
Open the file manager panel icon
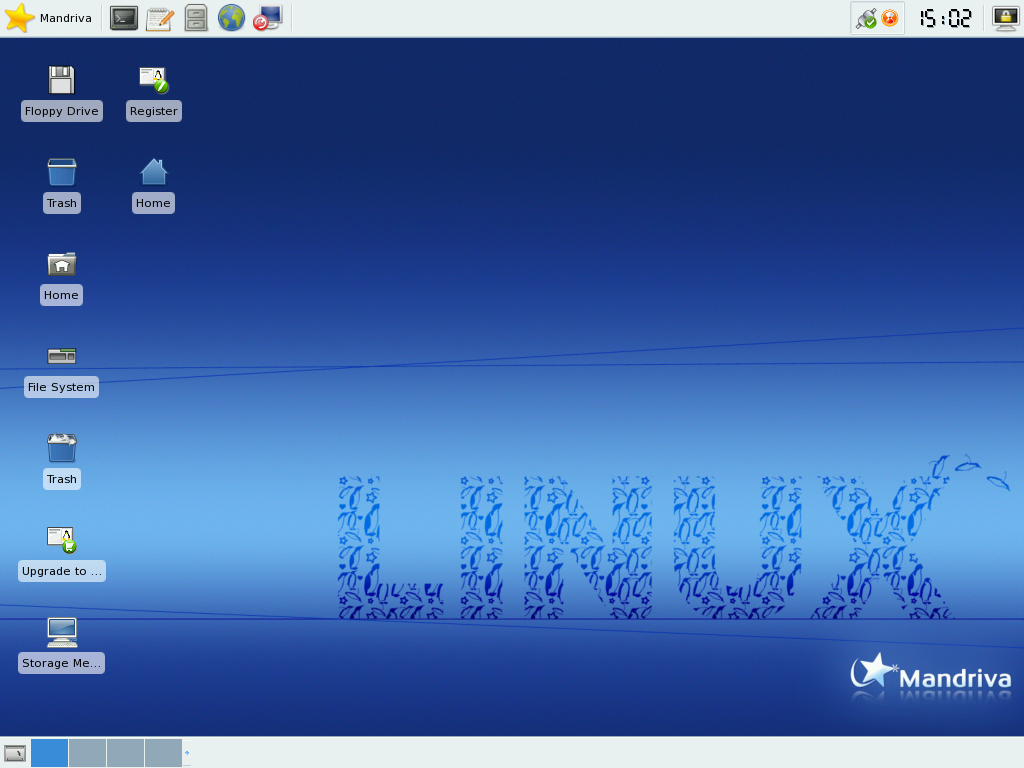click(x=196, y=17)
